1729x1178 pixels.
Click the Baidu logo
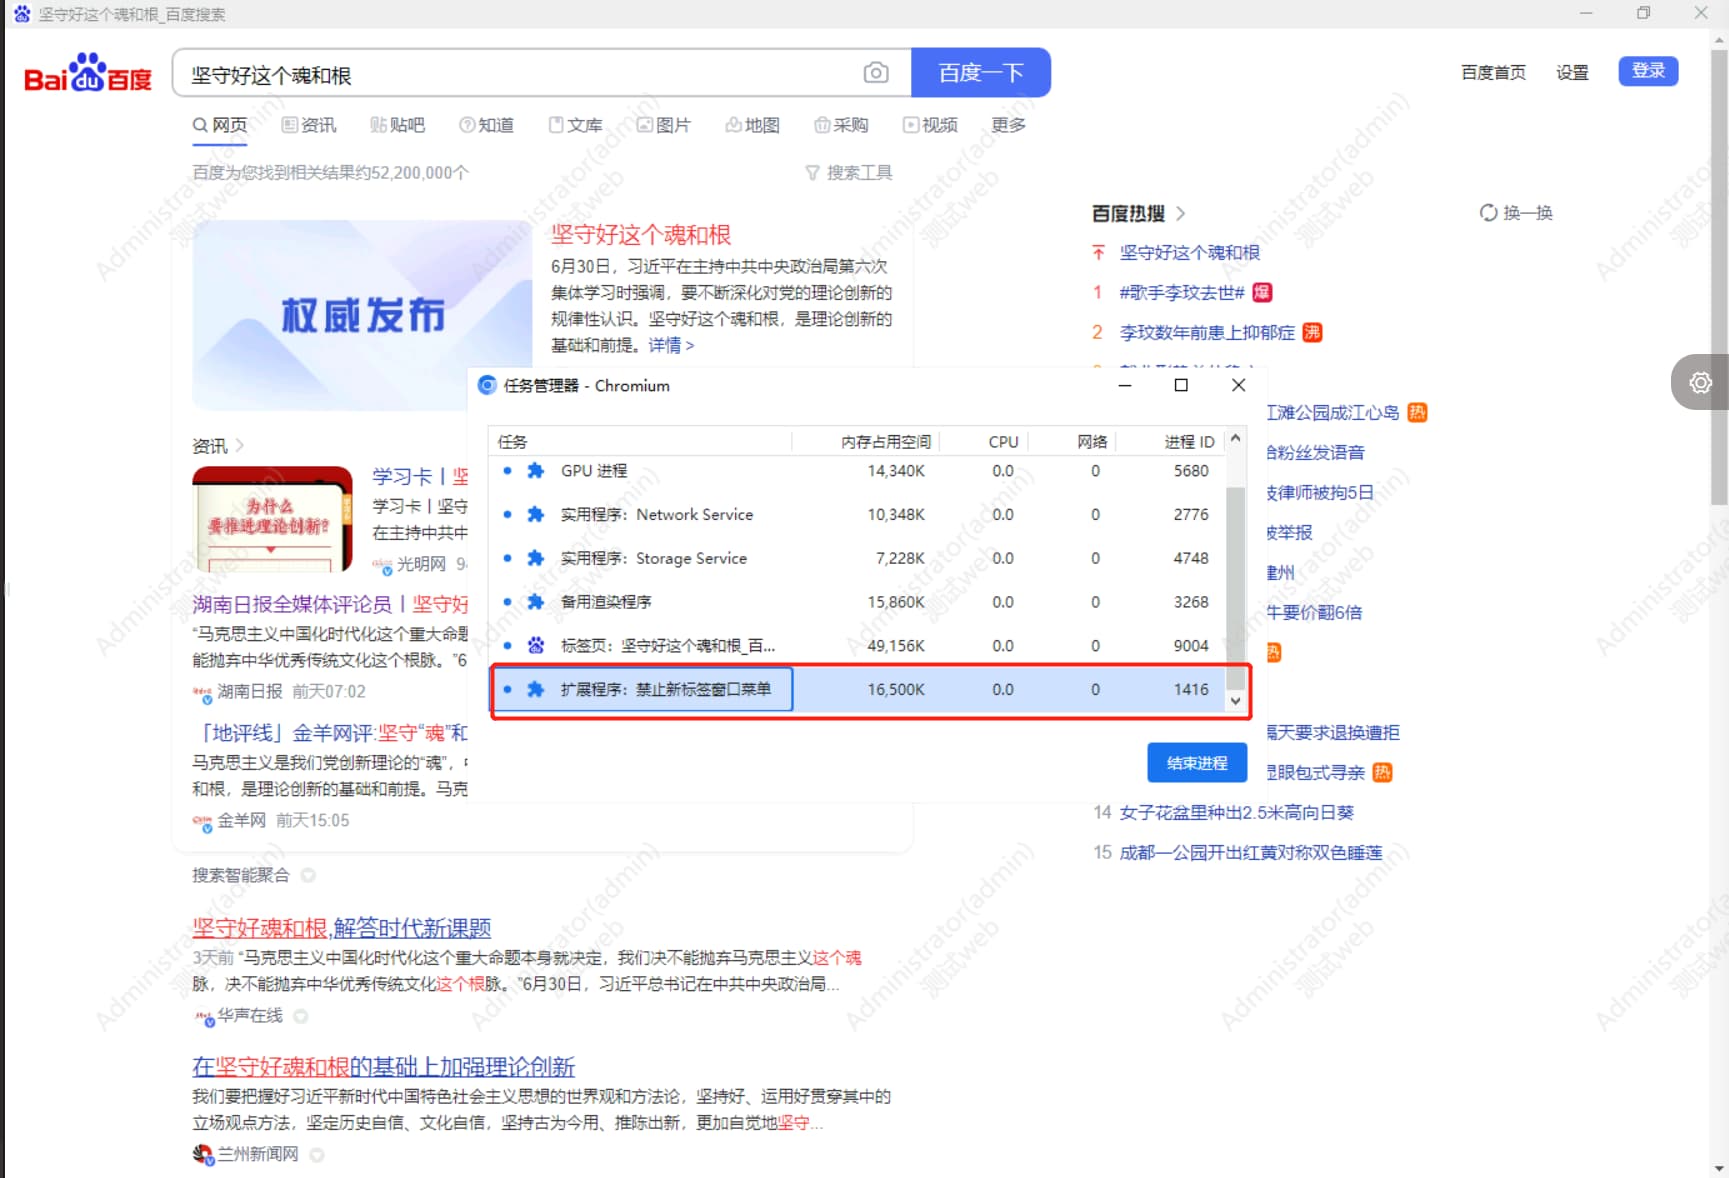coord(88,73)
